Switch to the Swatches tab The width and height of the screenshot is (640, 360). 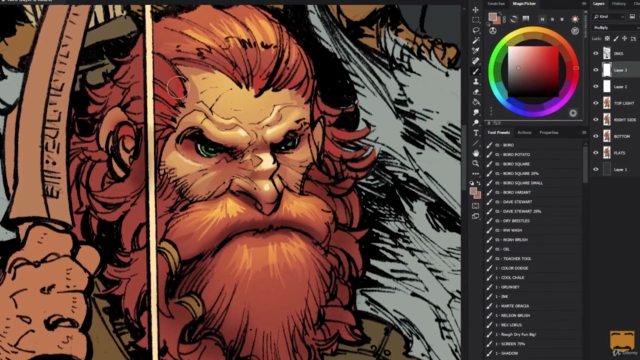coord(496,4)
